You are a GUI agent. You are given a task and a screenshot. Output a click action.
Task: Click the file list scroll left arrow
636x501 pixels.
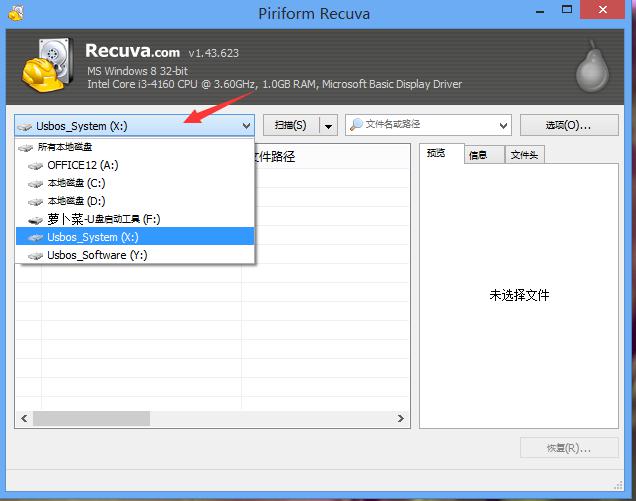pos(24,418)
